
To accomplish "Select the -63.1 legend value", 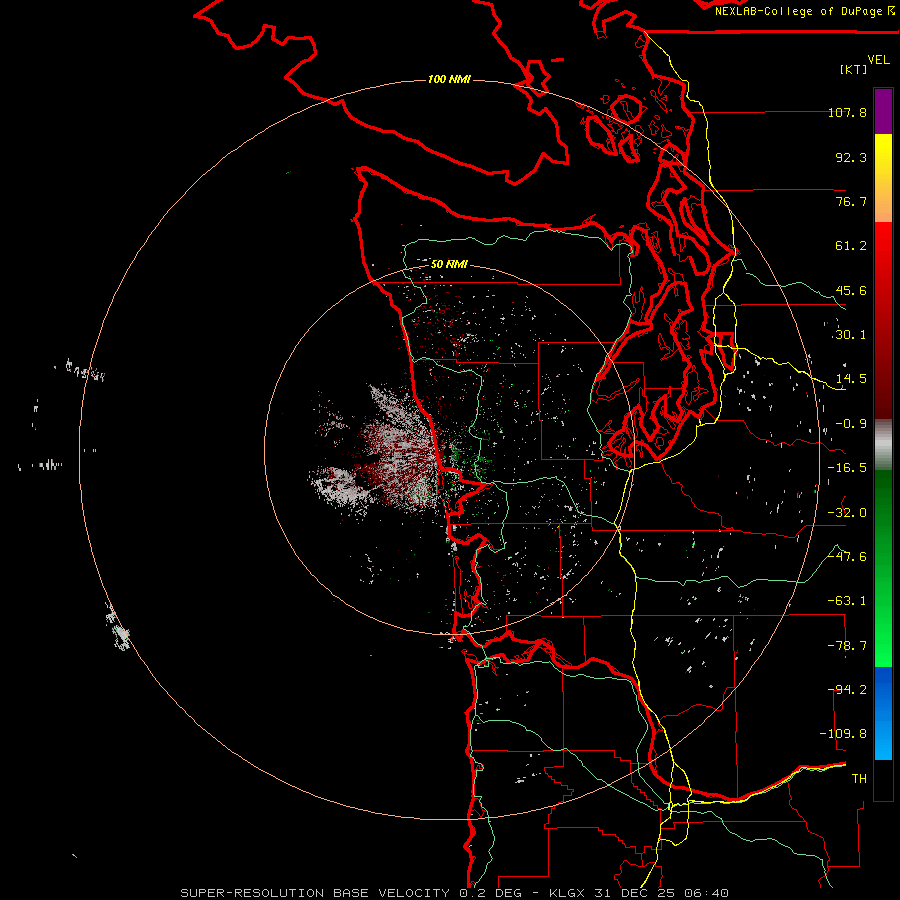I will (847, 601).
